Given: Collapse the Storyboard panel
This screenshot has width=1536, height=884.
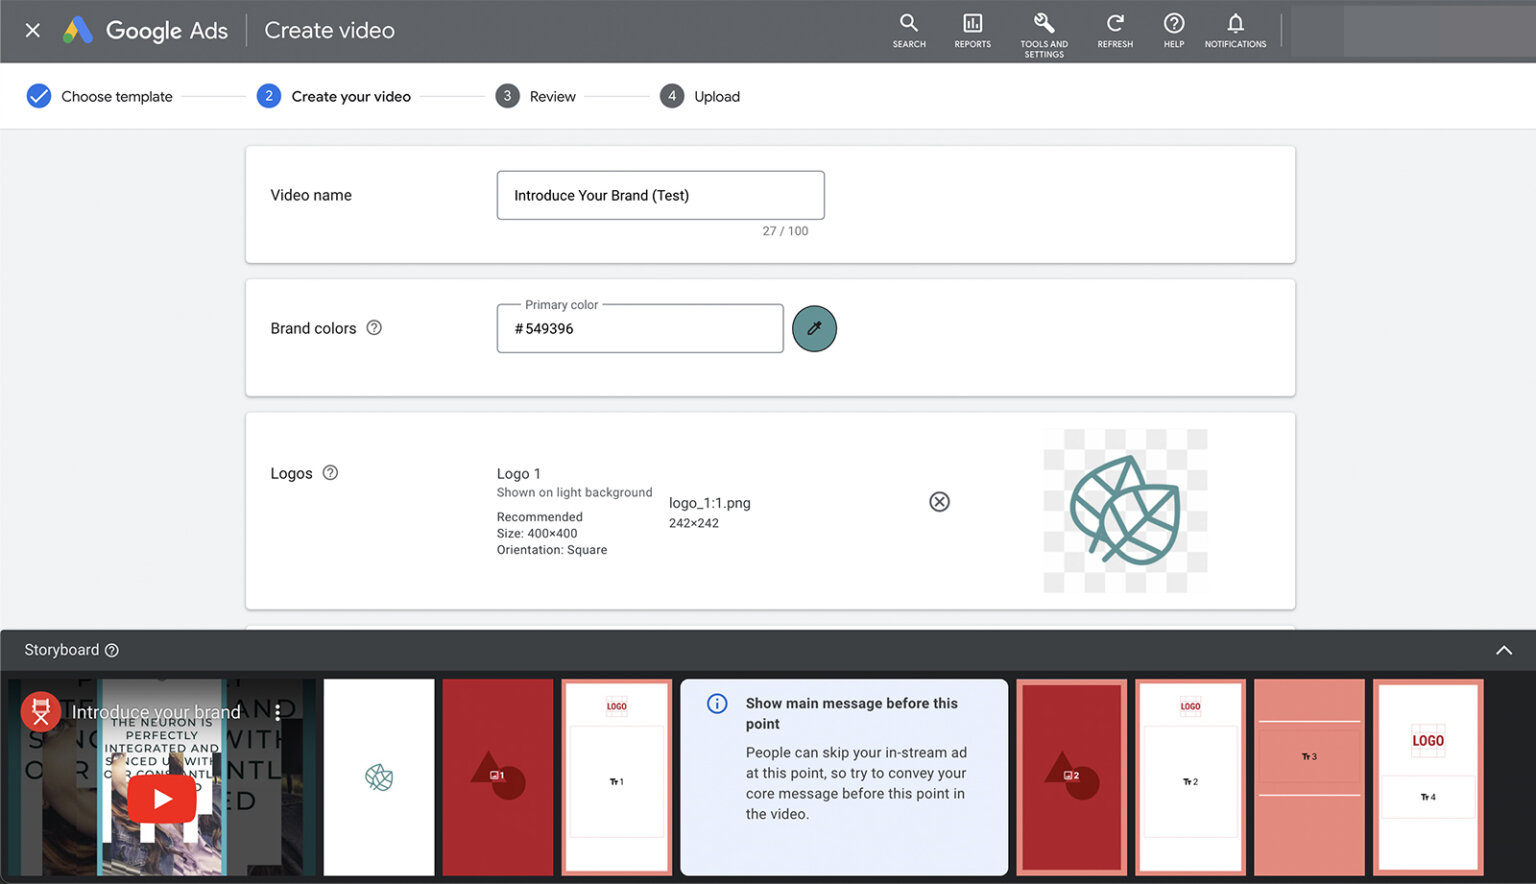Looking at the screenshot, I should (x=1503, y=650).
